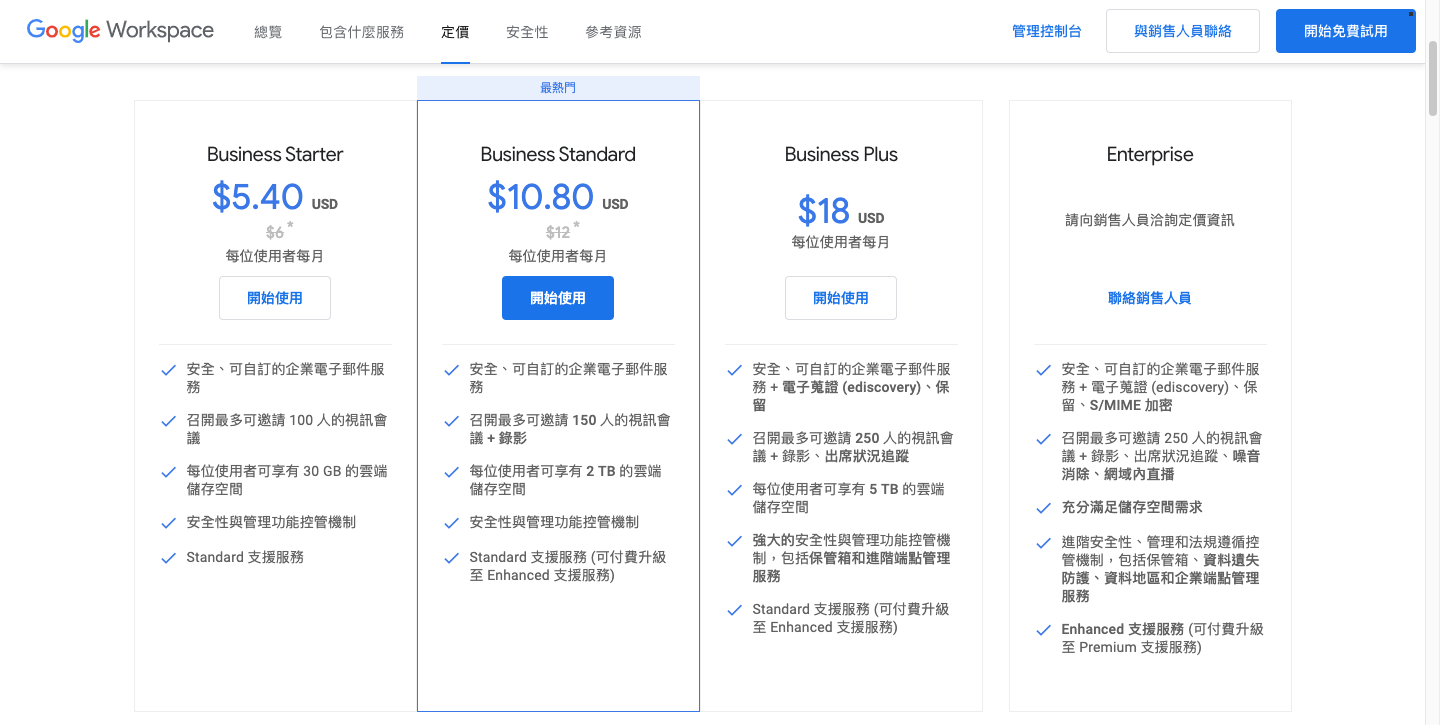Click the Business Plus plan title
This screenshot has height=725, width=1440.
(841, 154)
